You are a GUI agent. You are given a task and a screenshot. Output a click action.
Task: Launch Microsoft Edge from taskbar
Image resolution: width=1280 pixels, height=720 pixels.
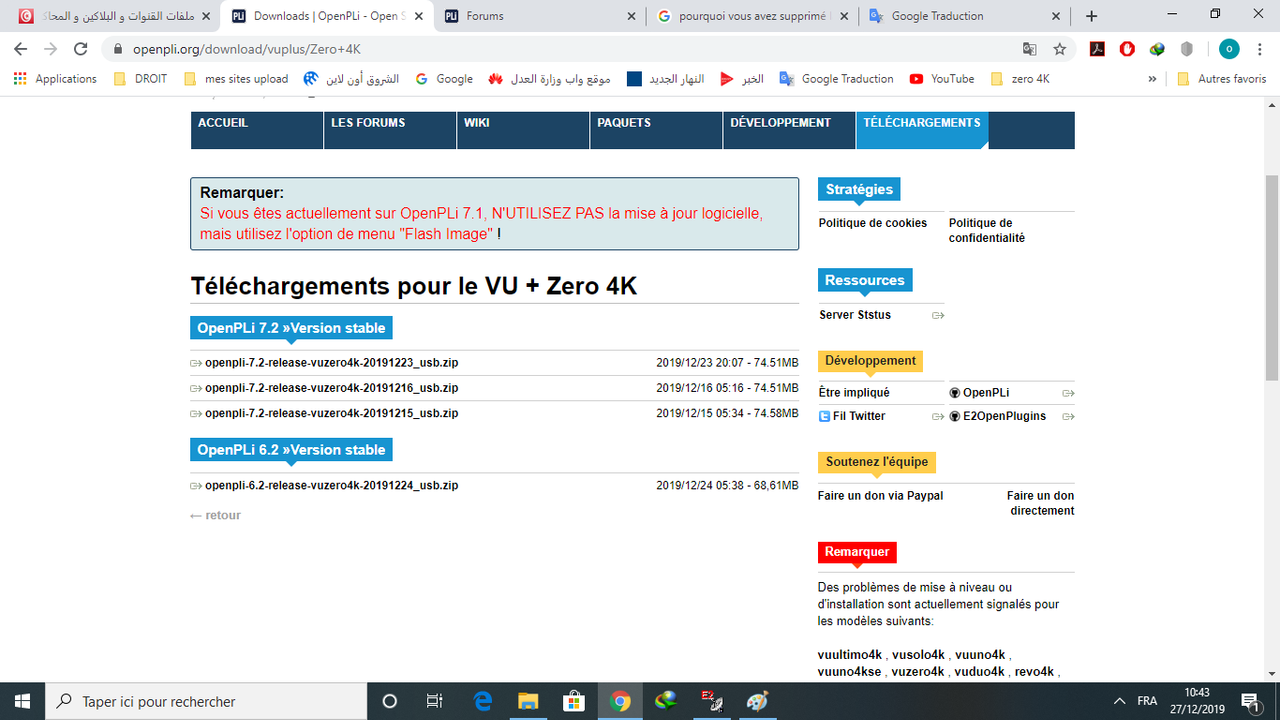pos(482,701)
